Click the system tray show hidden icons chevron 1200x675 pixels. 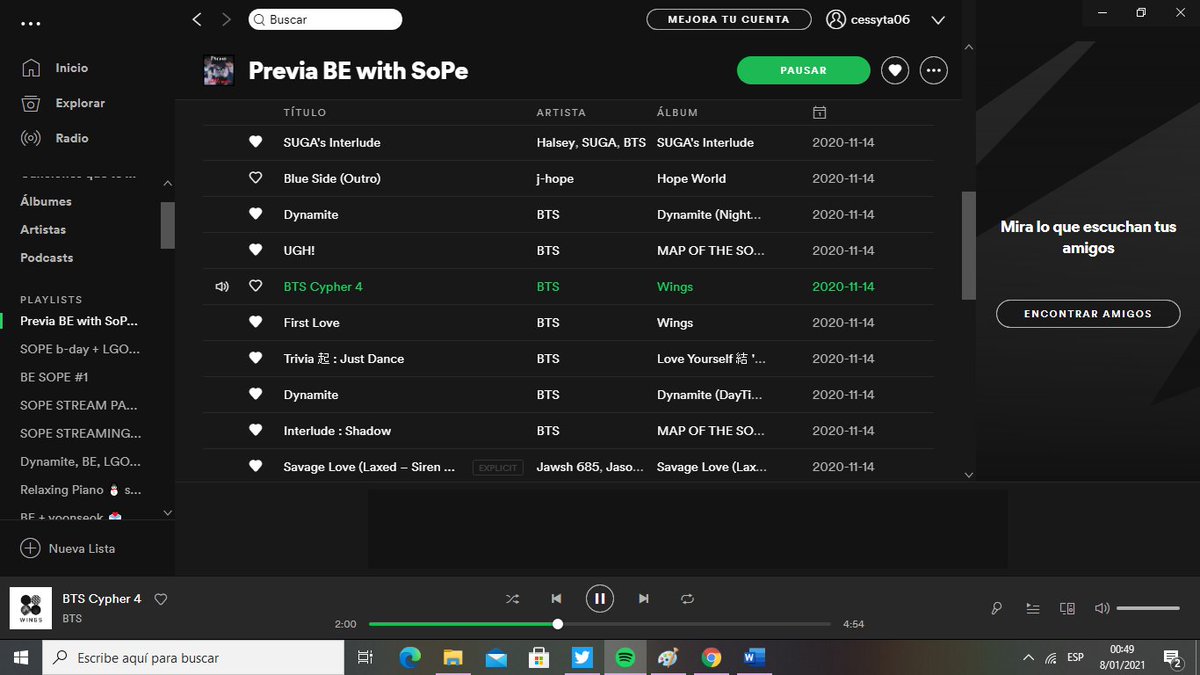[x=1028, y=658]
